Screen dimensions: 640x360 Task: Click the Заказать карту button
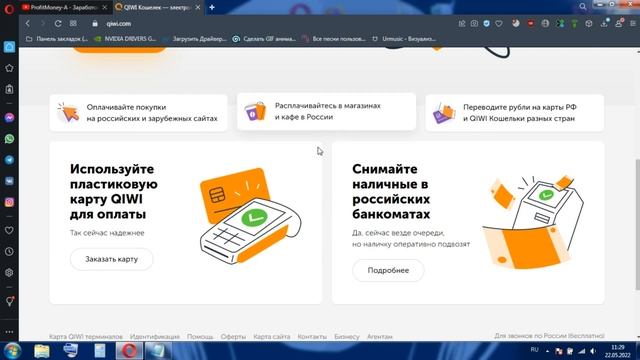(x=111, y=259)
